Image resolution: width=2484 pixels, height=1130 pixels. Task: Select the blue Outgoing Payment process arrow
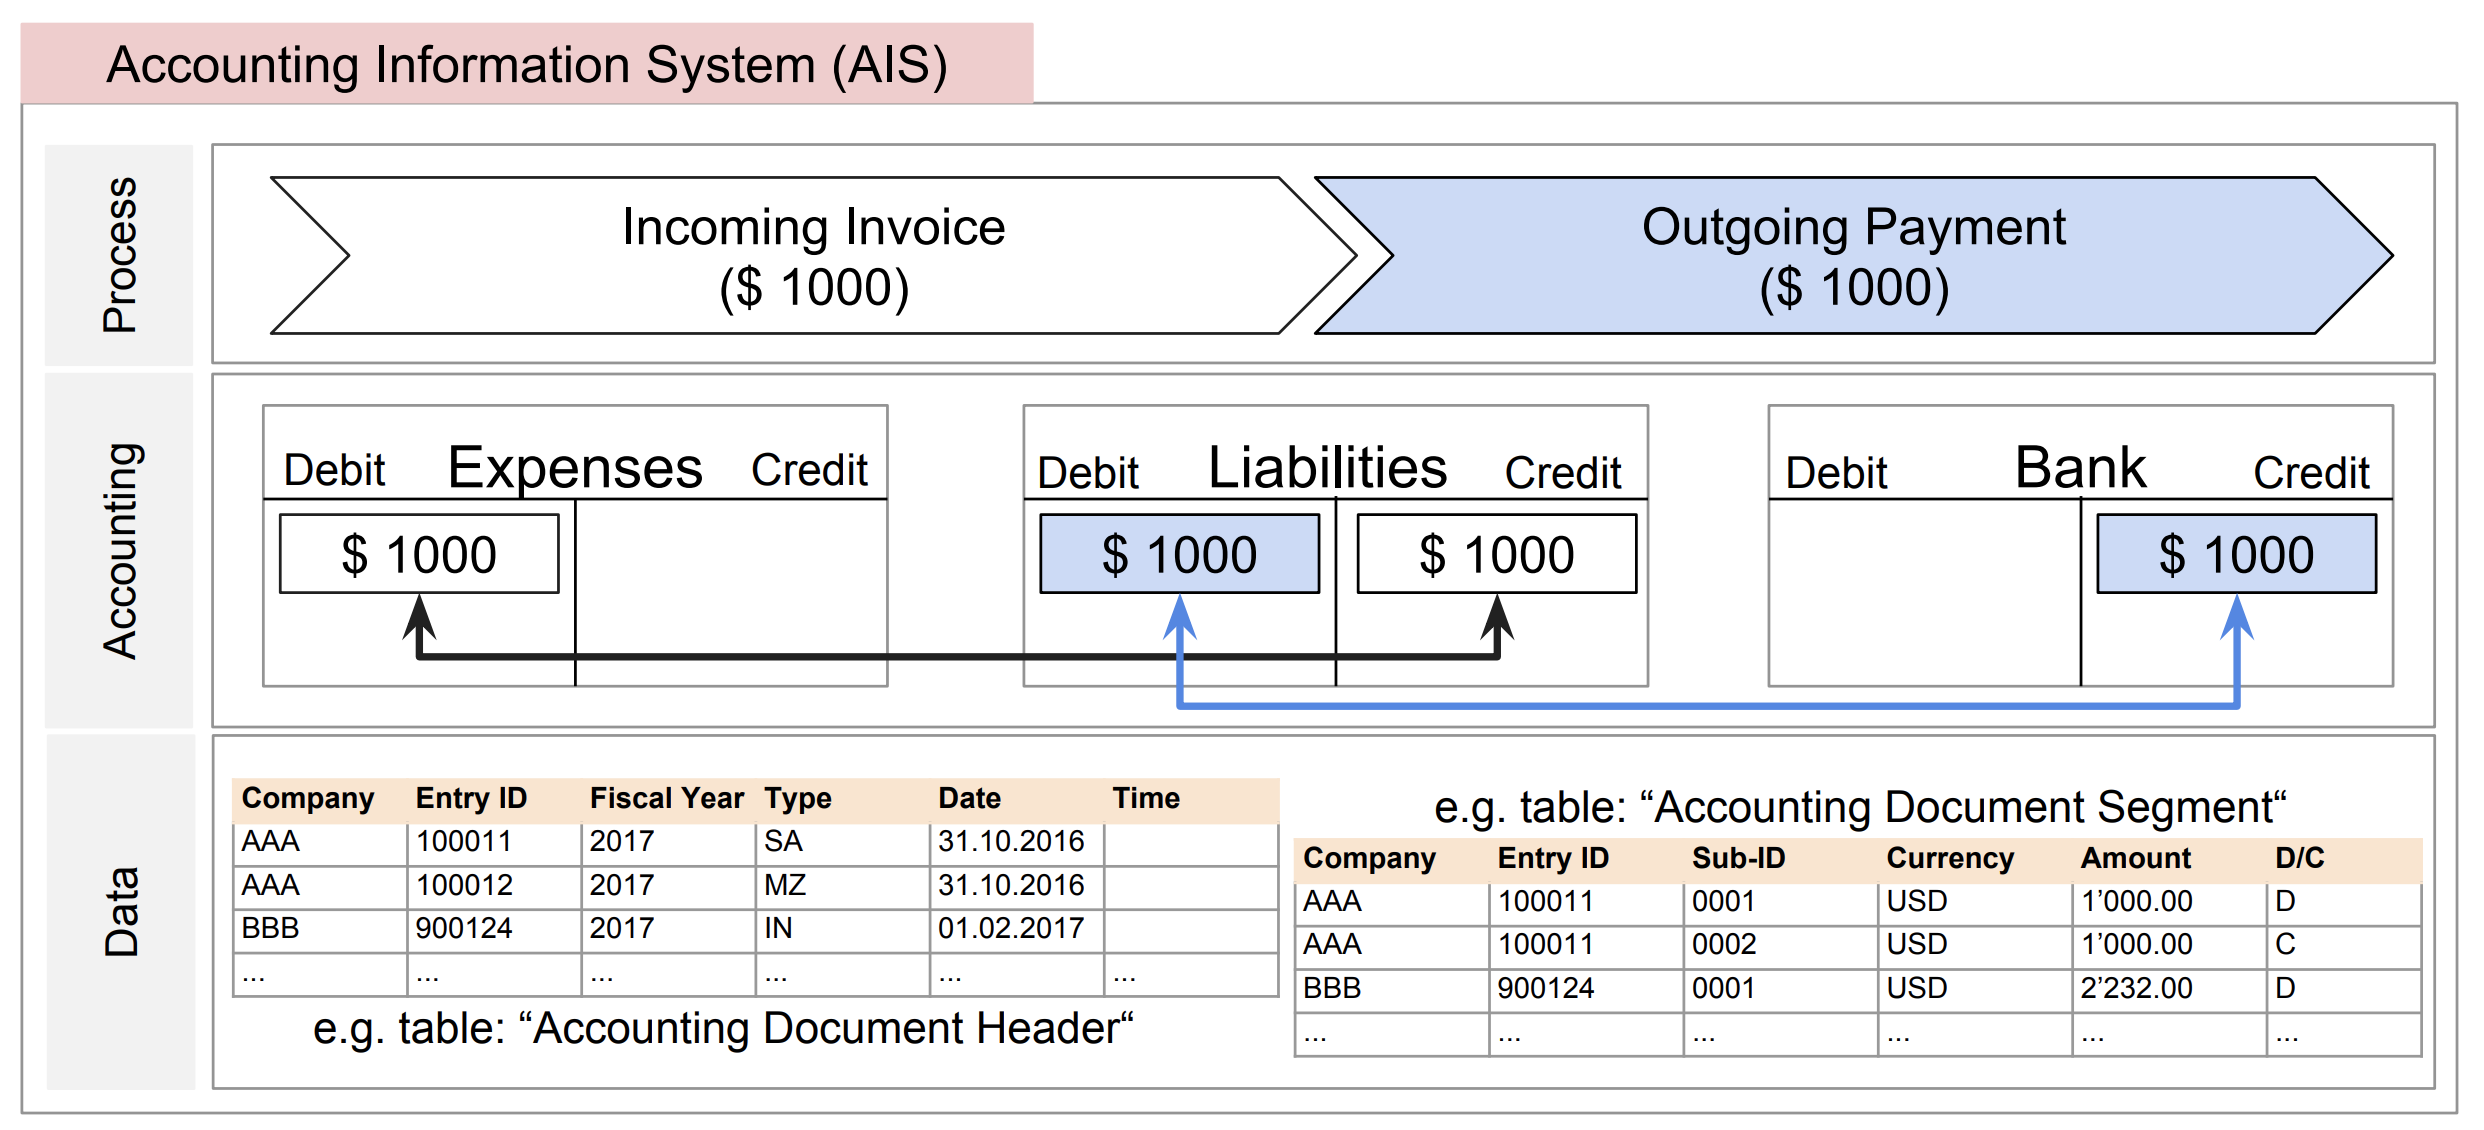point(1854,256)
